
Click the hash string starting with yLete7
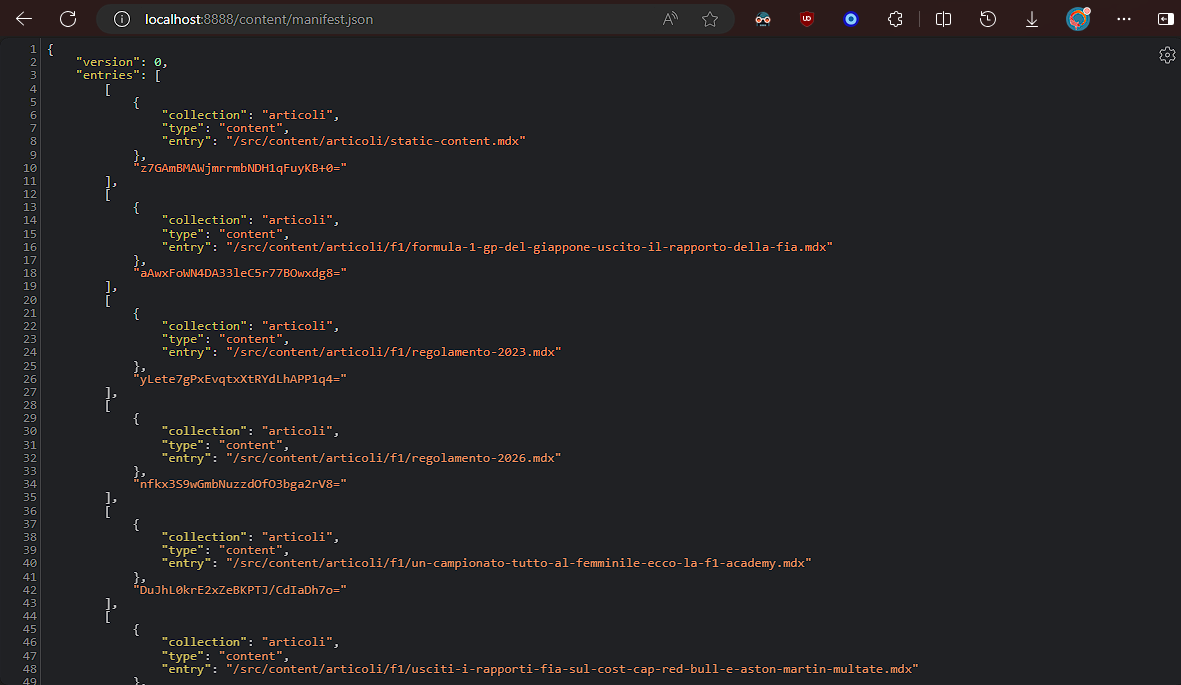(240, 378)
